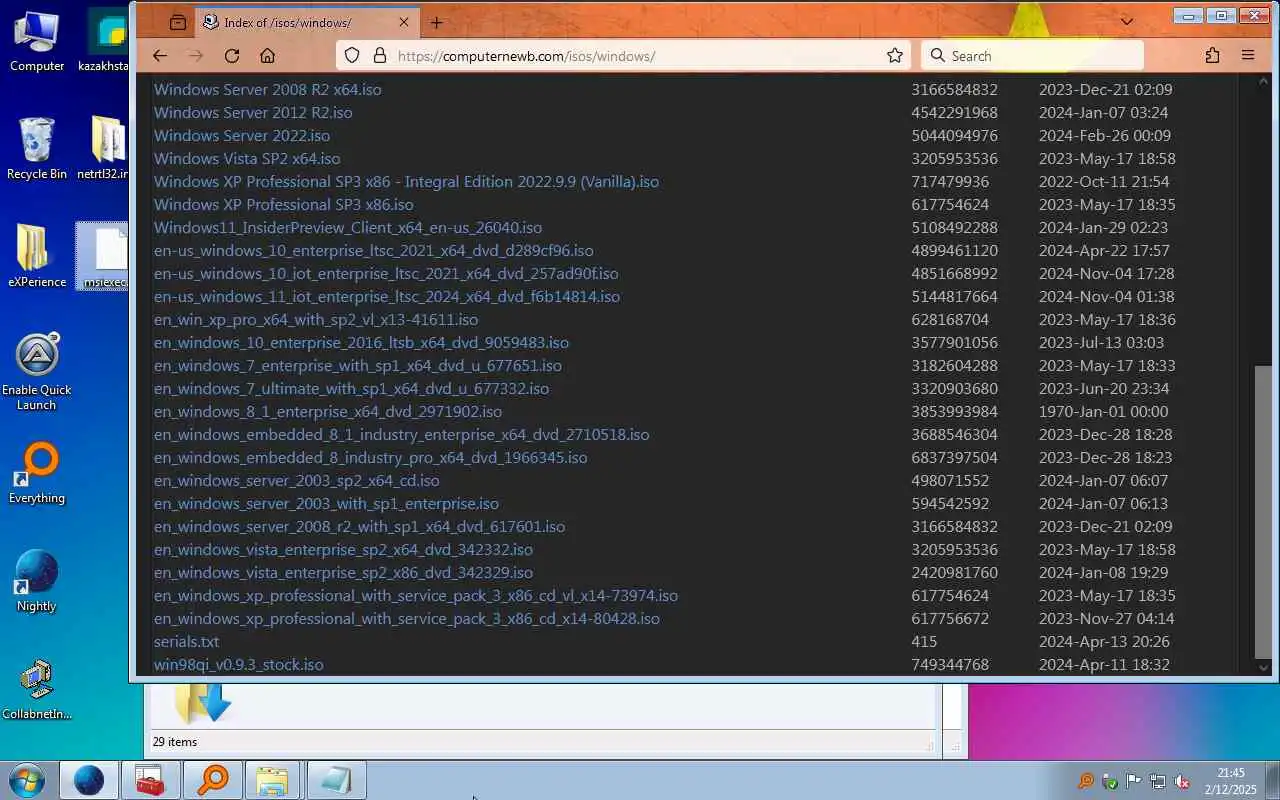This screenshot has height=800, width=1280.
Task: Open the Windows Start menu orb
Action: click(x=26, y=780)
